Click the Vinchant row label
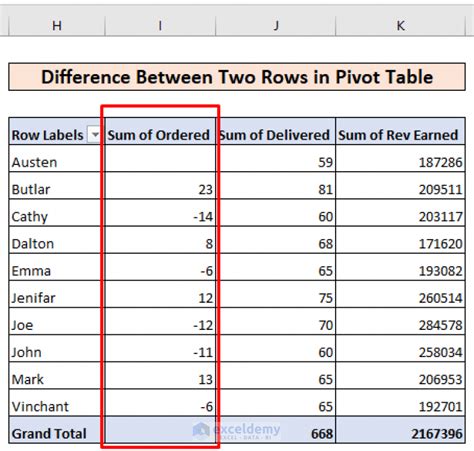This screenshot has height=451, width=474. pos(57,403)
